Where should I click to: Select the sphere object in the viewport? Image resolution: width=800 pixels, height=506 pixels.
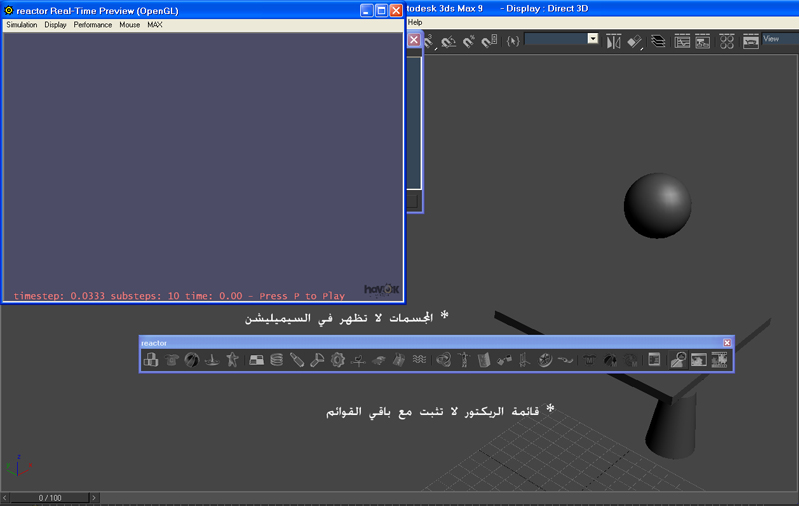click(658, 206)
